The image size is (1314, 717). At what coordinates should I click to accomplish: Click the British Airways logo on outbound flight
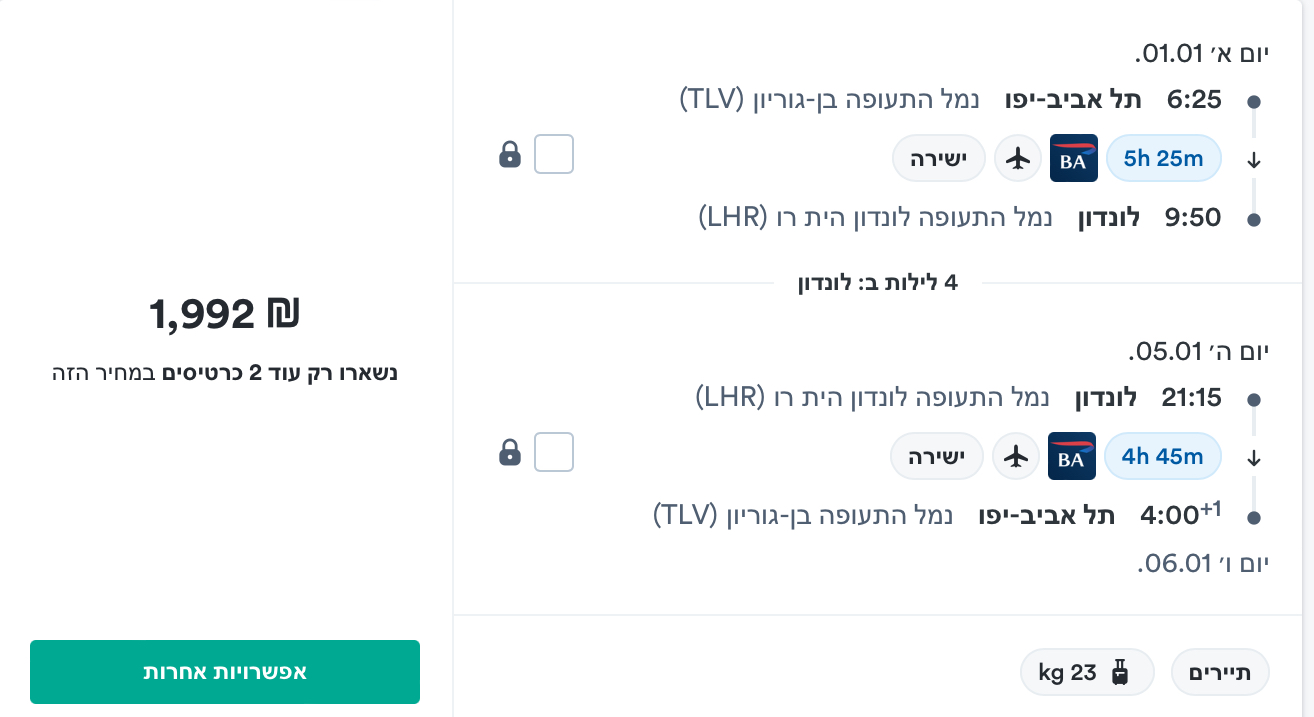tap(1073, 158)
